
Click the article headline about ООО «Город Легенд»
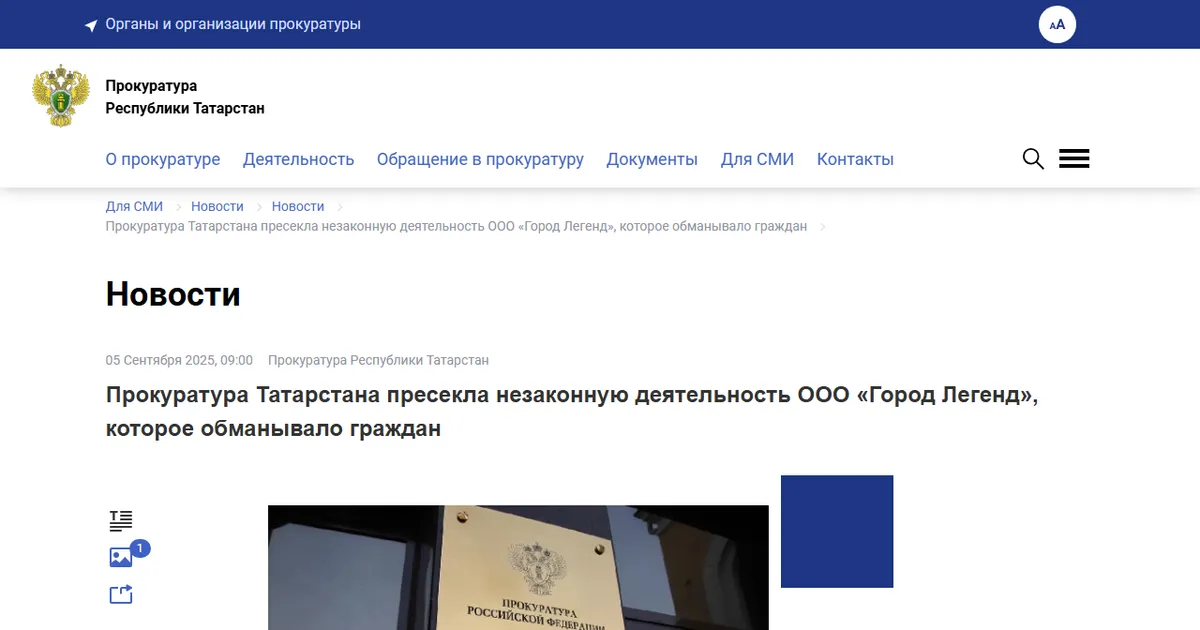[x=572, y=411]
